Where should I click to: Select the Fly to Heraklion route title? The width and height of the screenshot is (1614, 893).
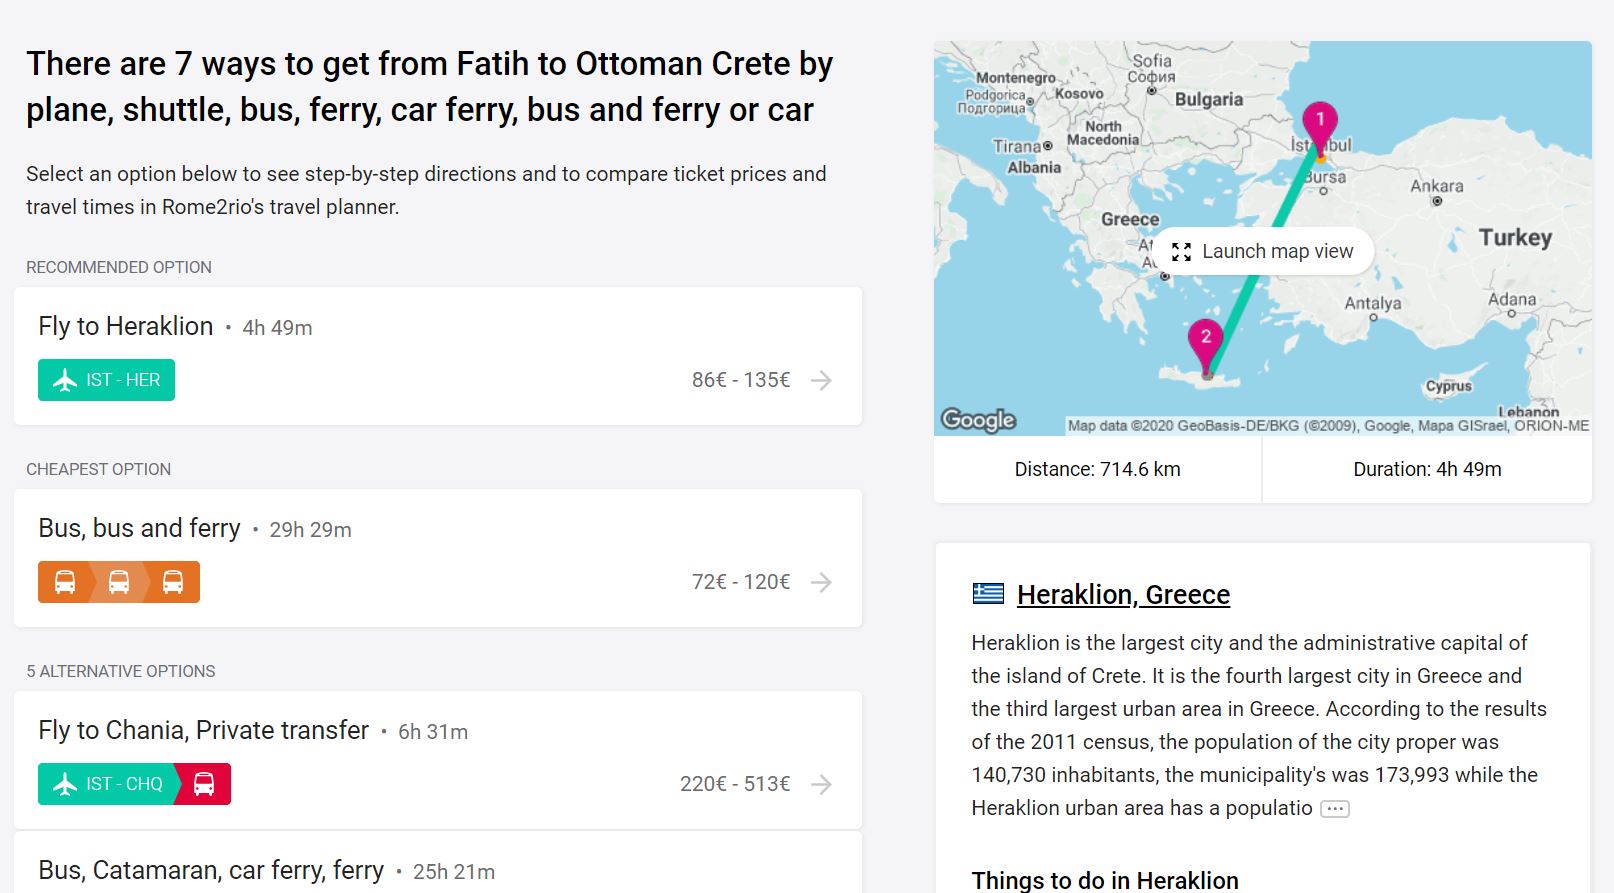(x=126, y=326)
